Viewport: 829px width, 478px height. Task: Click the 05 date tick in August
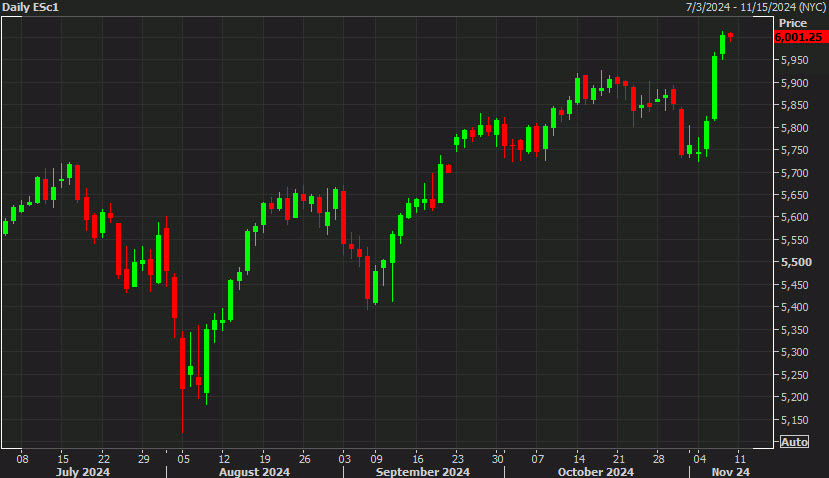tap(182, 457)
